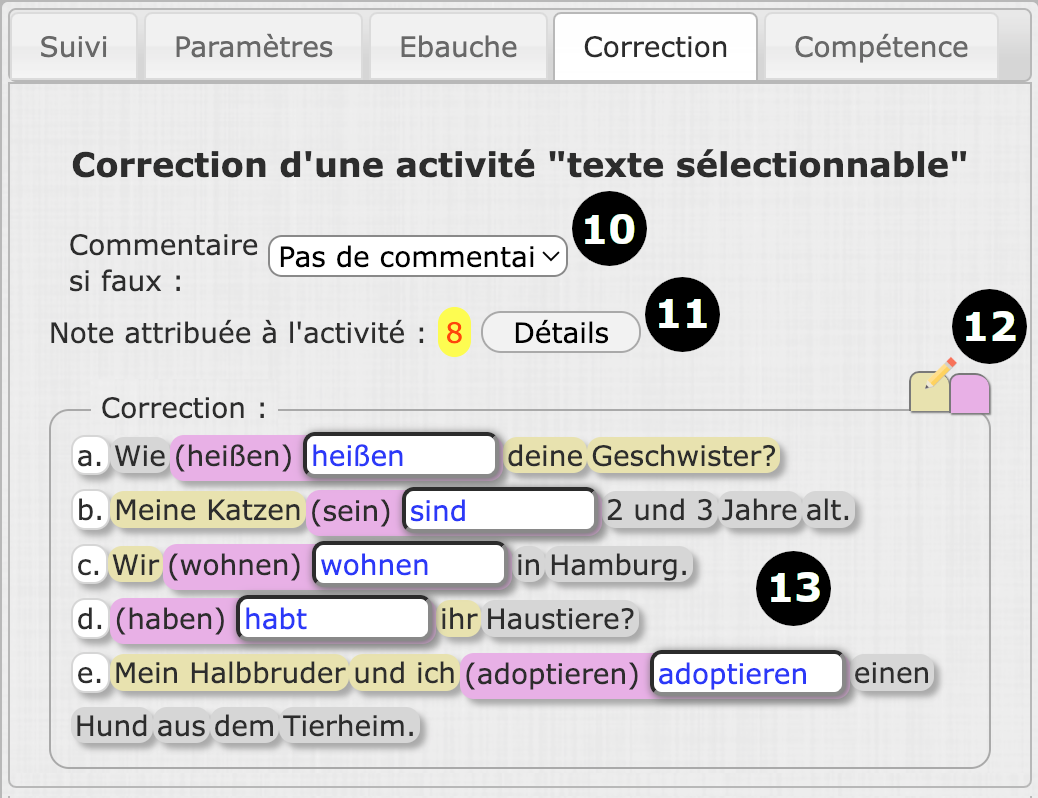Click the Détails button
The height and width of the screenshot is (798, 1038).
pyautogui.click(x=560, y=333)
